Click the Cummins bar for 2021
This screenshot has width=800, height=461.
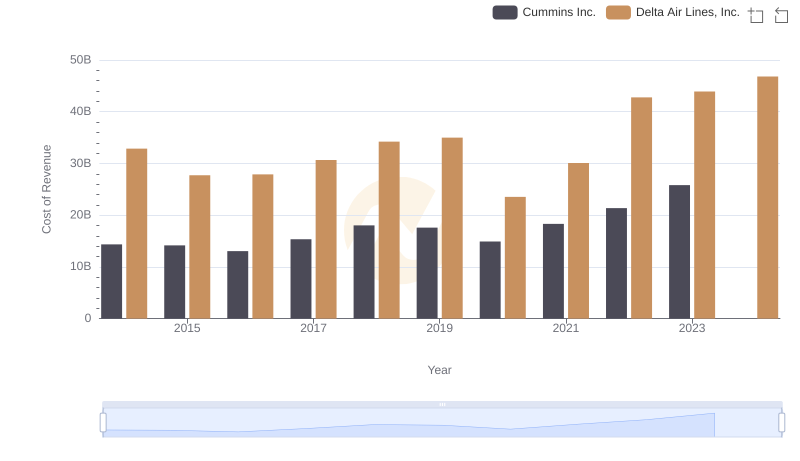point(553,271)
